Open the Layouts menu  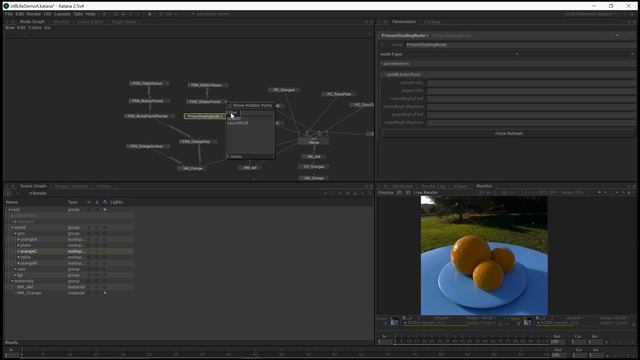(62, 14)
